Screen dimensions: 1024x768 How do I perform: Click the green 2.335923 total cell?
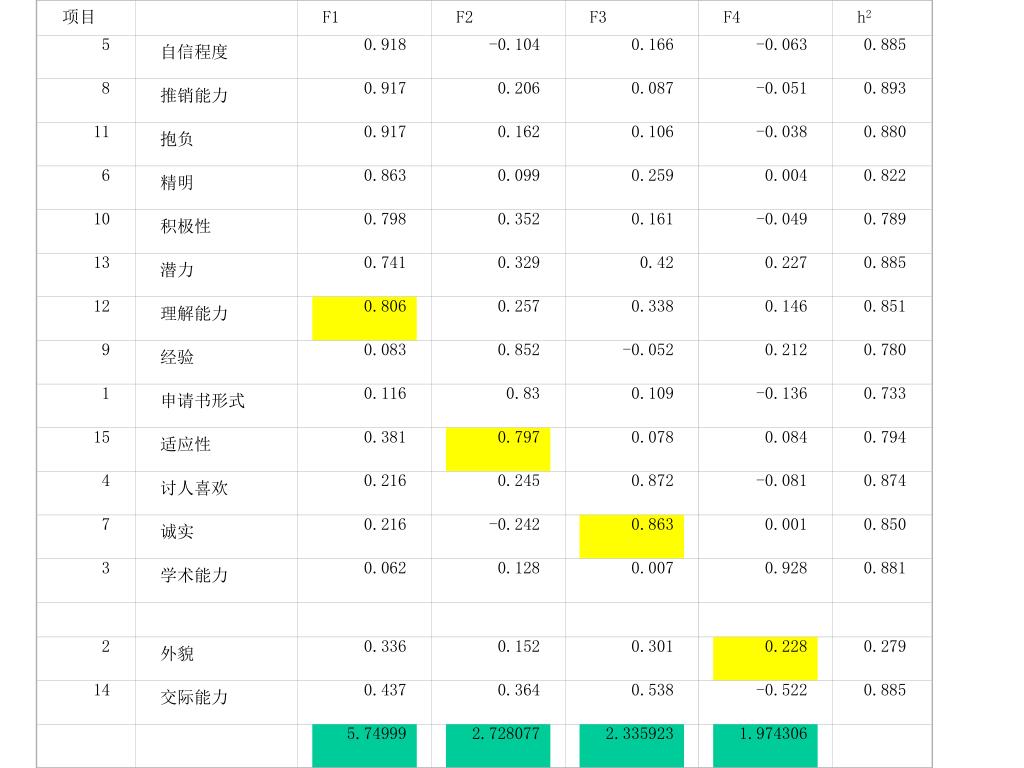(632, 746)
